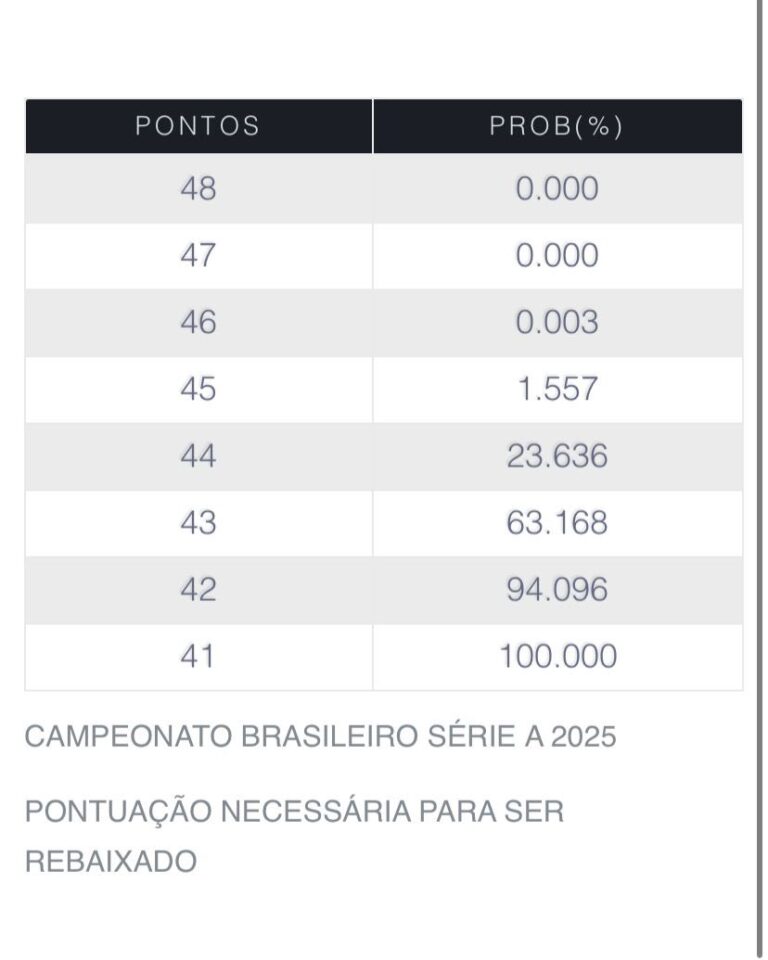
Task: Click the 23.636 probability value
Action: coord(557,457)
